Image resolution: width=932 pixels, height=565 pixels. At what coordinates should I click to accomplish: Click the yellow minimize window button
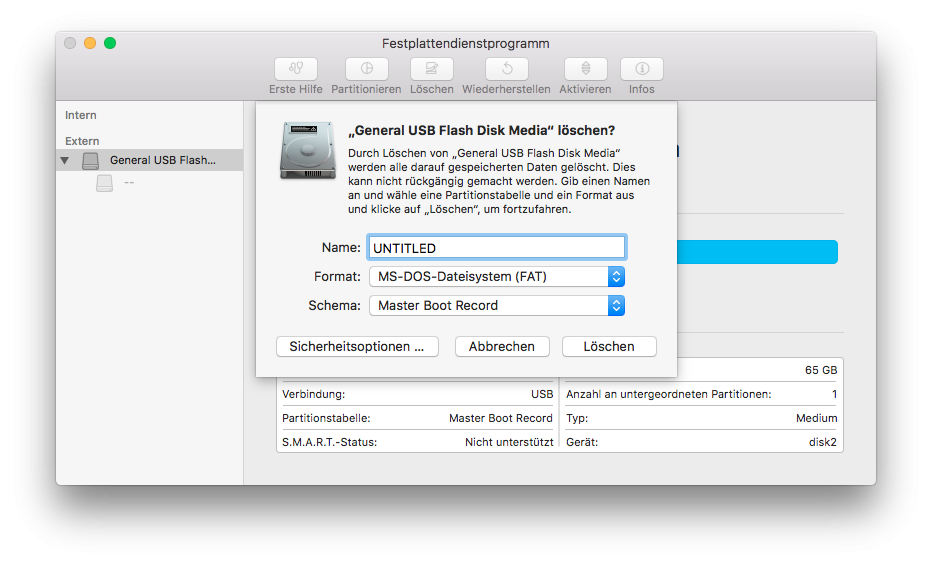click(x=90, y=43)
